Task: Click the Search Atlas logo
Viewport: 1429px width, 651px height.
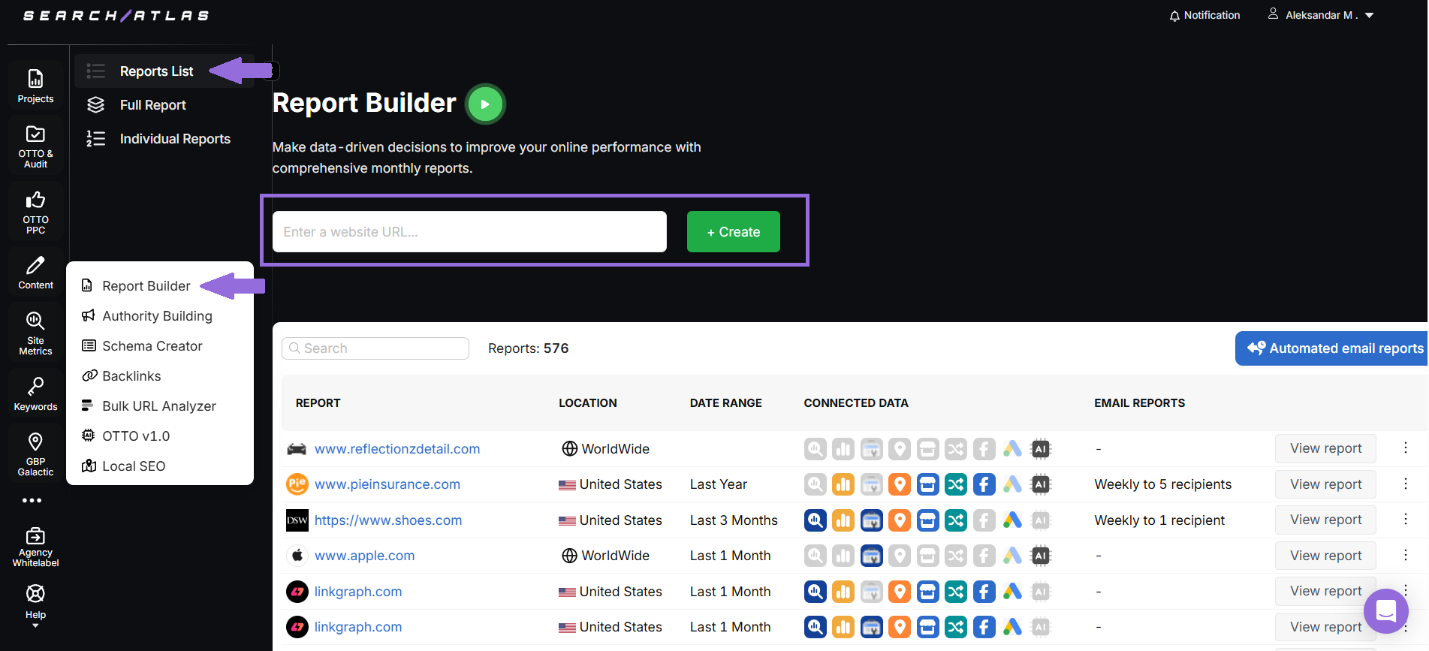Action: (x=116, y=15)
